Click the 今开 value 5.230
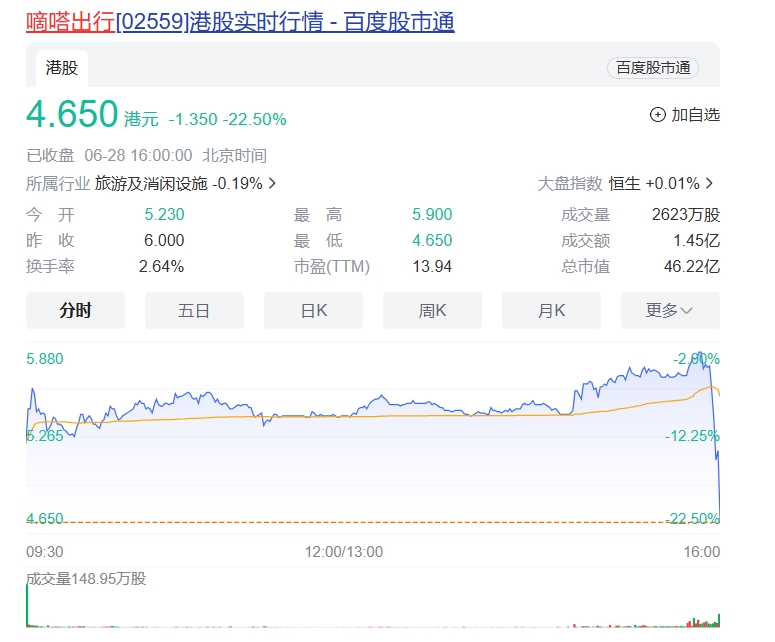This screenshot has width=775, height=642. [x=164, y=214]
